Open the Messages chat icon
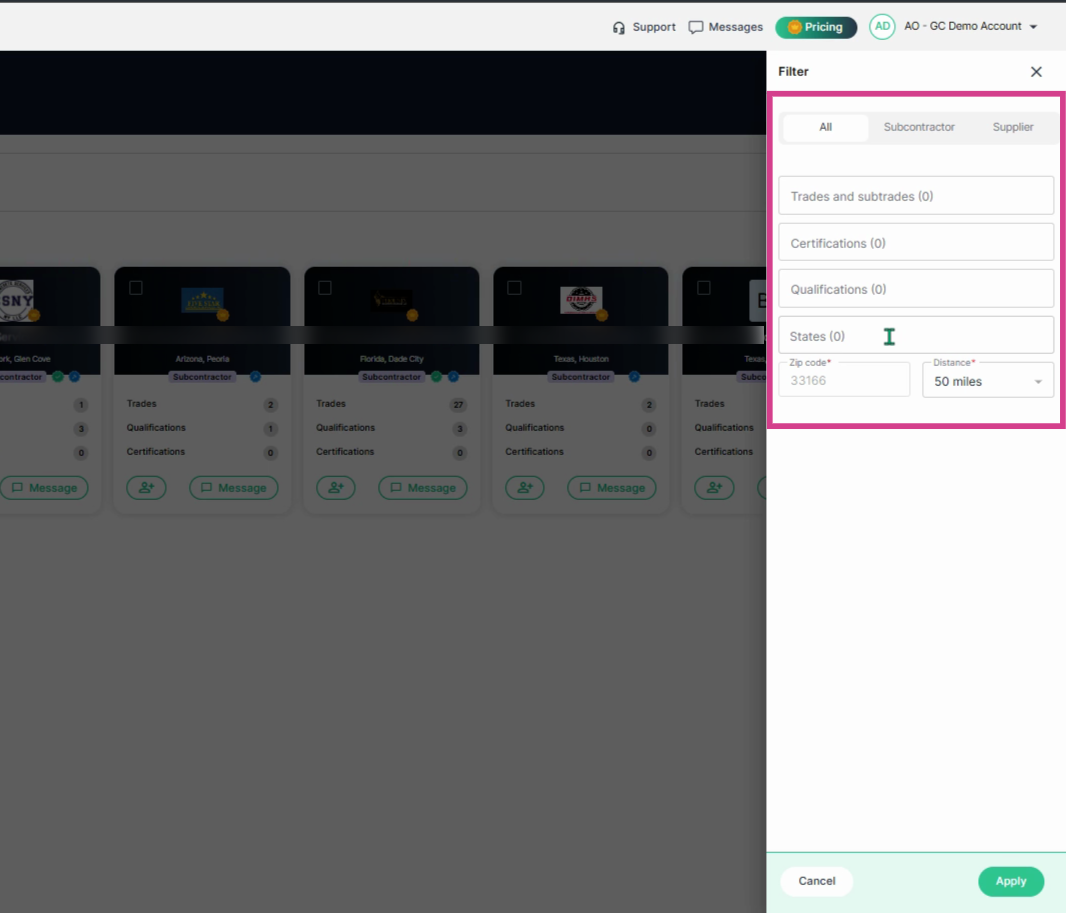The height and width of the screenshot is (913, 1066). (x=695, y=27)
